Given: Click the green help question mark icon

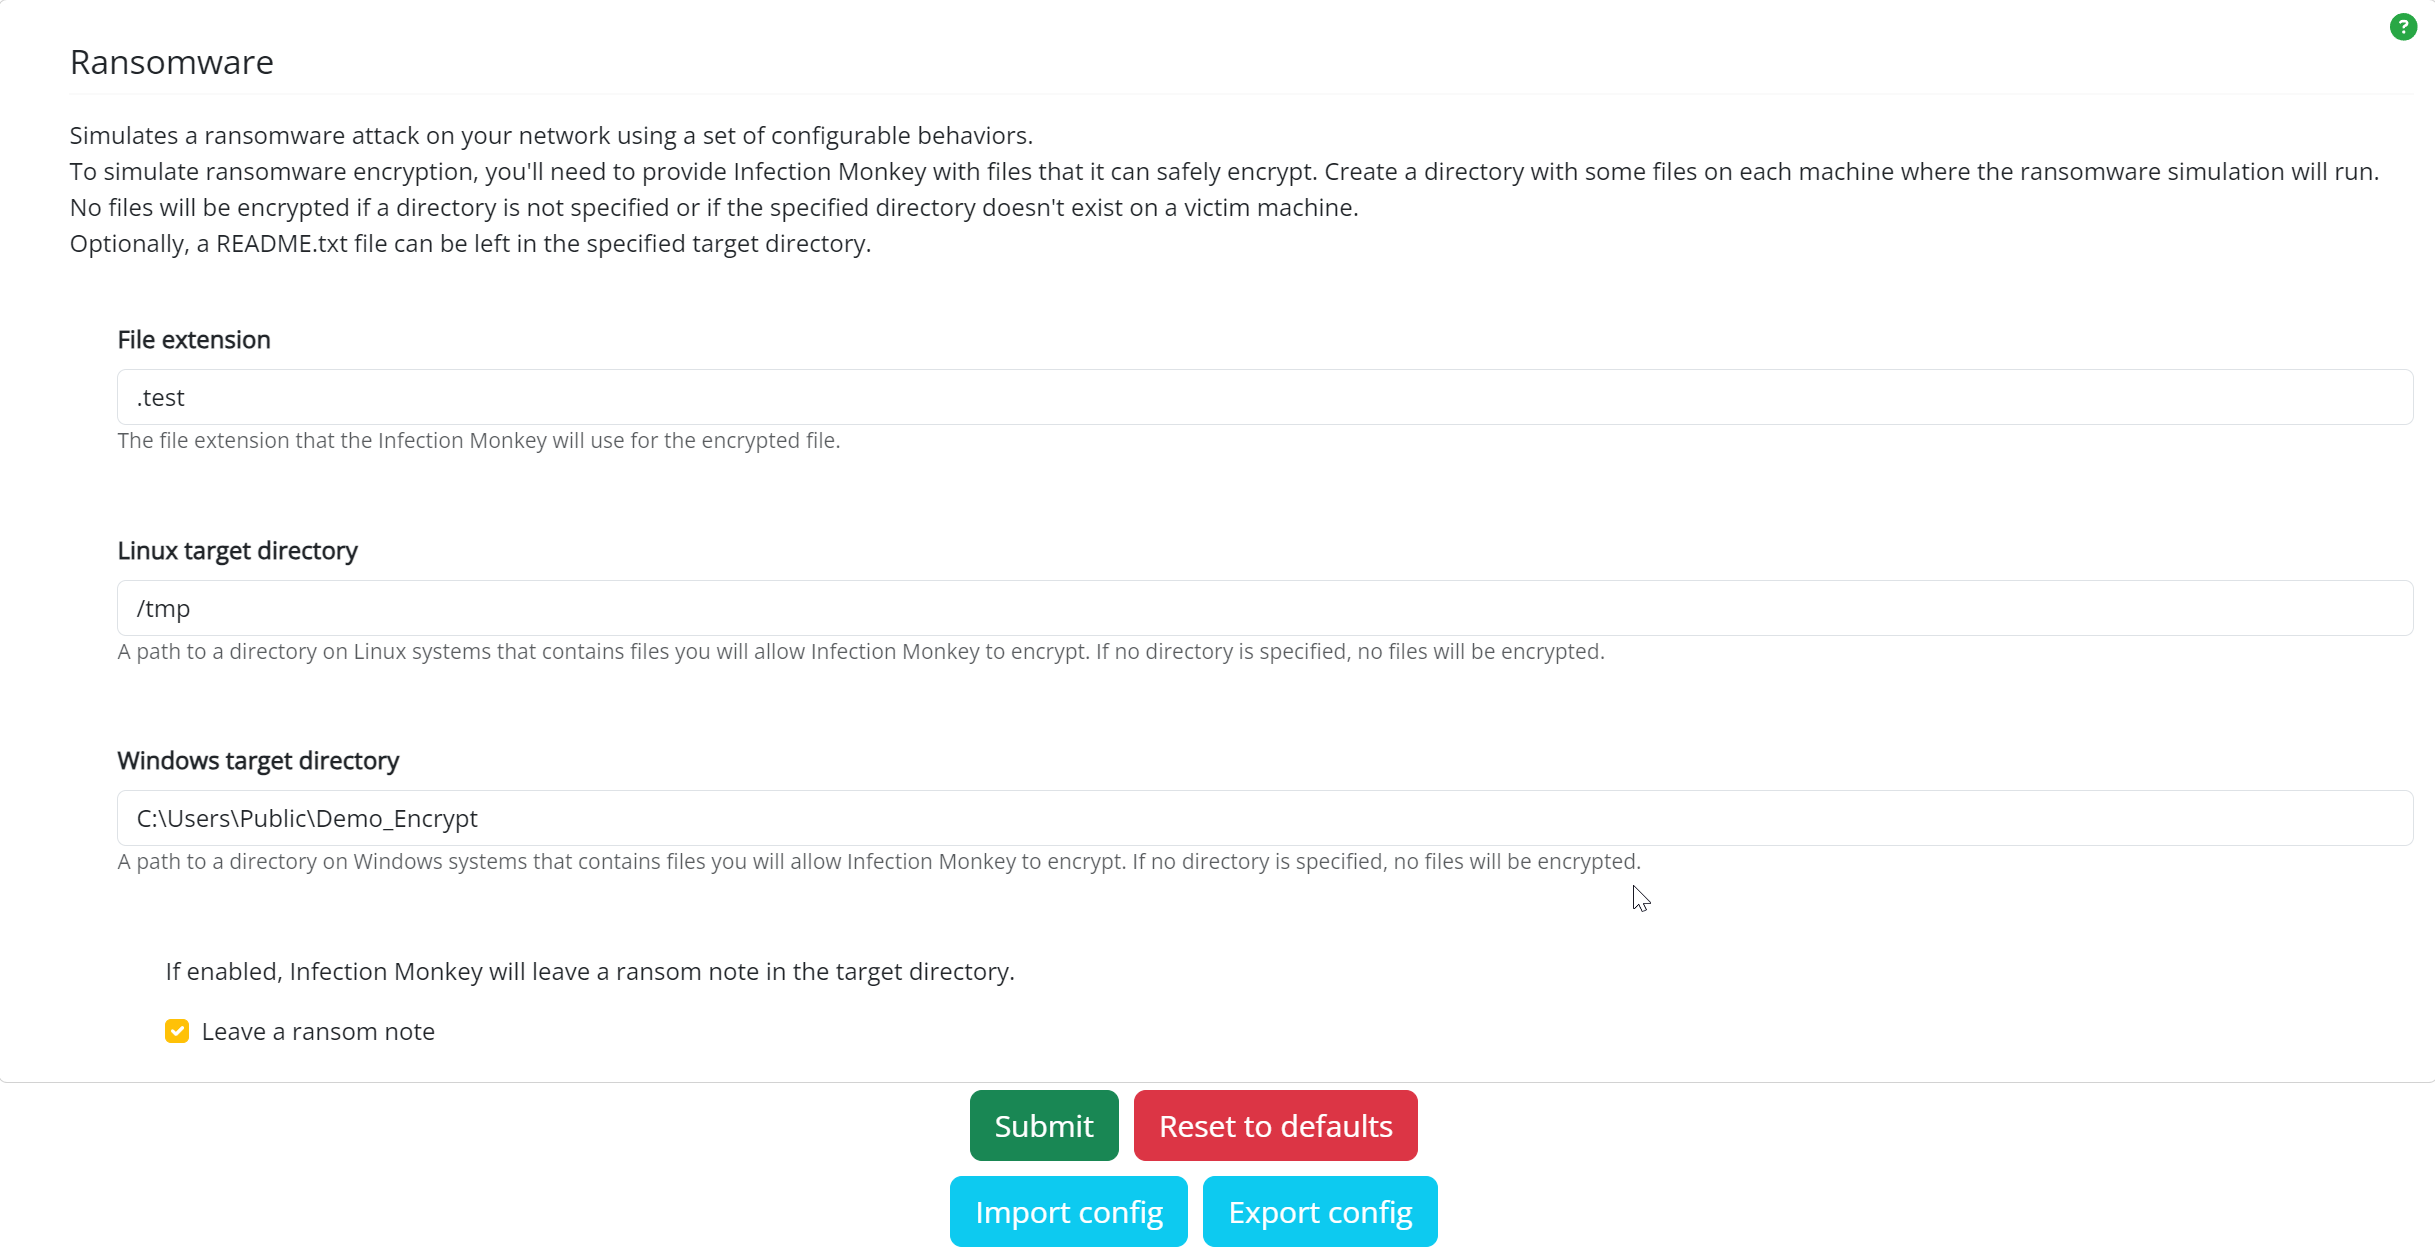Looking at the screenshot, I should coord(2402,27).
